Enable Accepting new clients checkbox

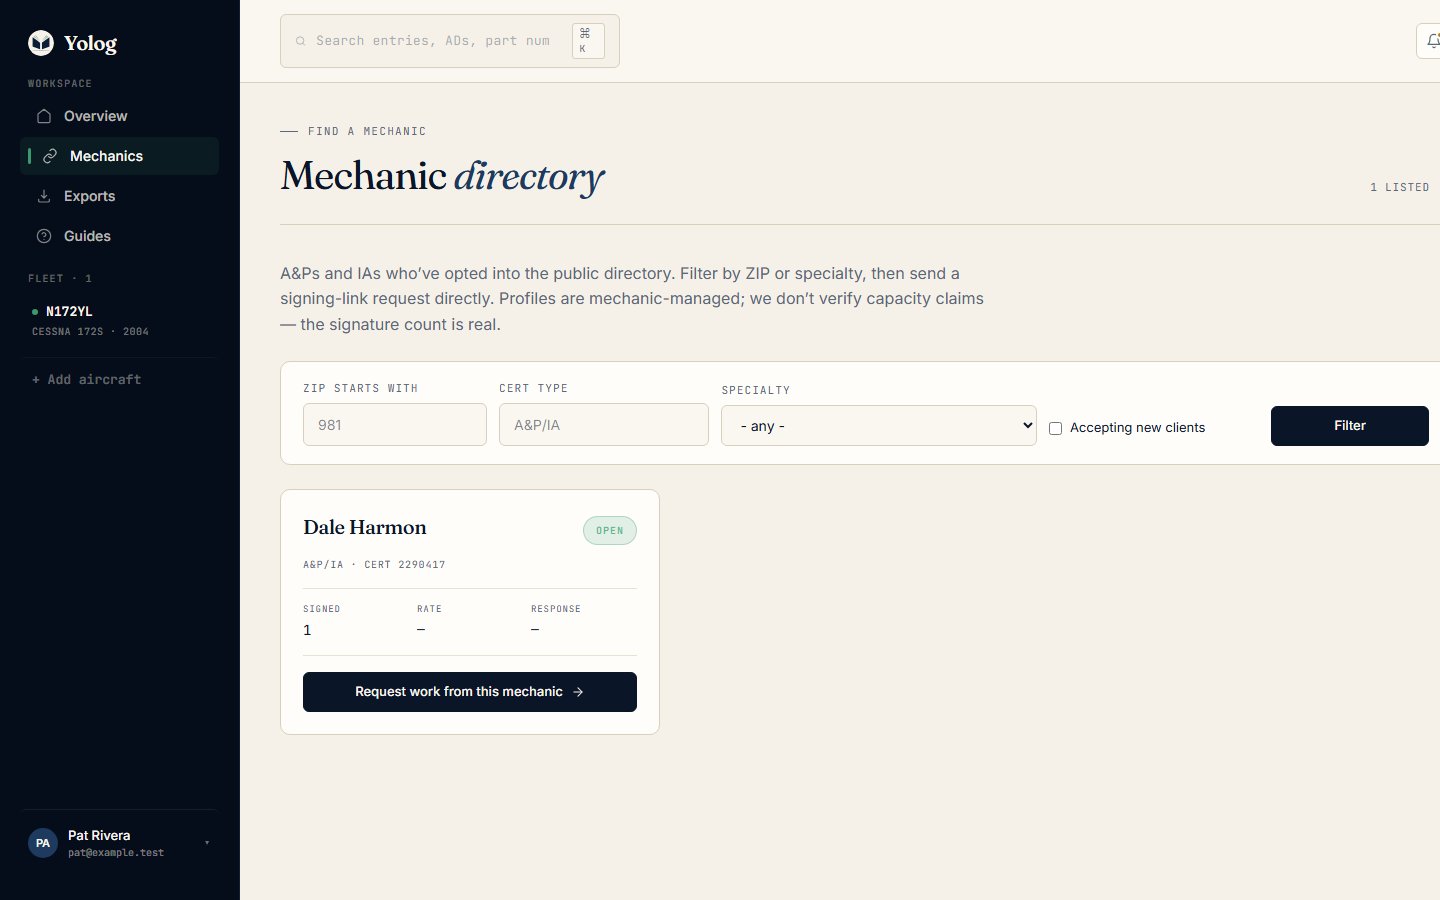1055,428
